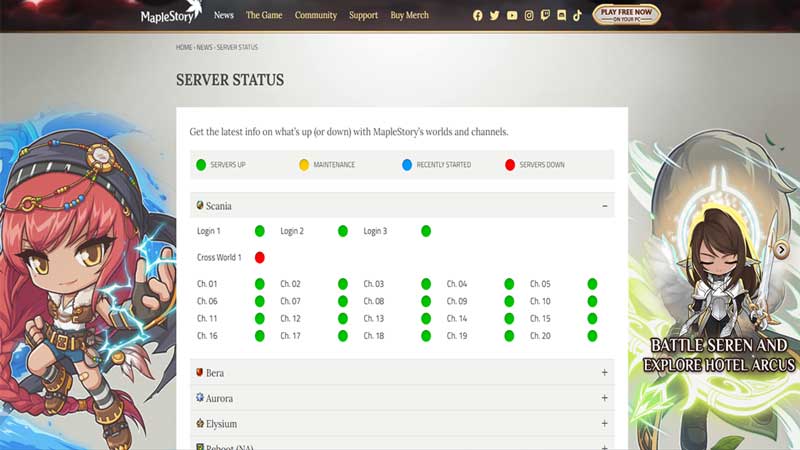The width and height of the screenshot is (800, 450).
Task: Click the Ch. 17 green status dot
Action: tap(343, 336)
